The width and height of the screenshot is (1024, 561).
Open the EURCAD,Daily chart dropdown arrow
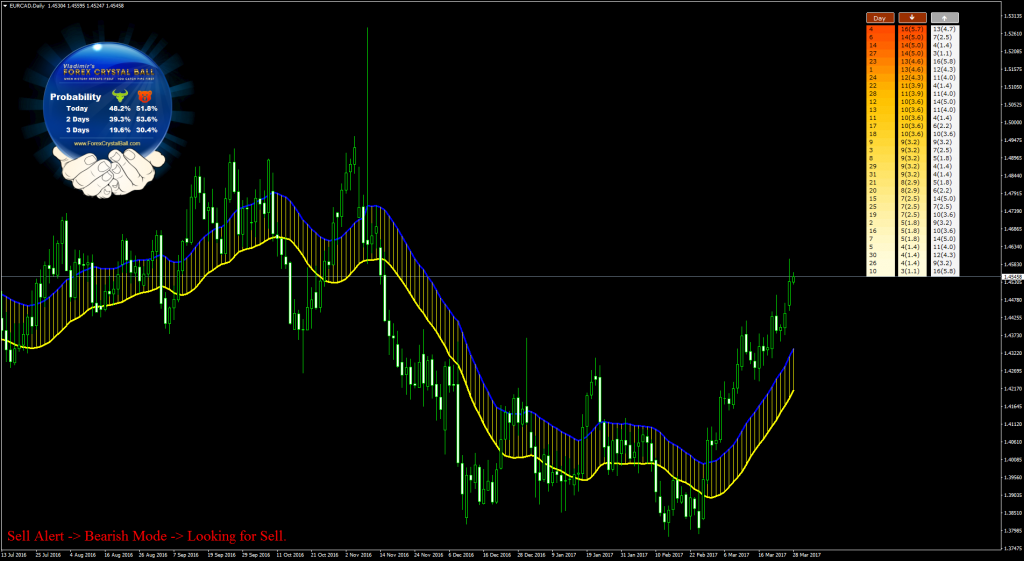[5, 5]
